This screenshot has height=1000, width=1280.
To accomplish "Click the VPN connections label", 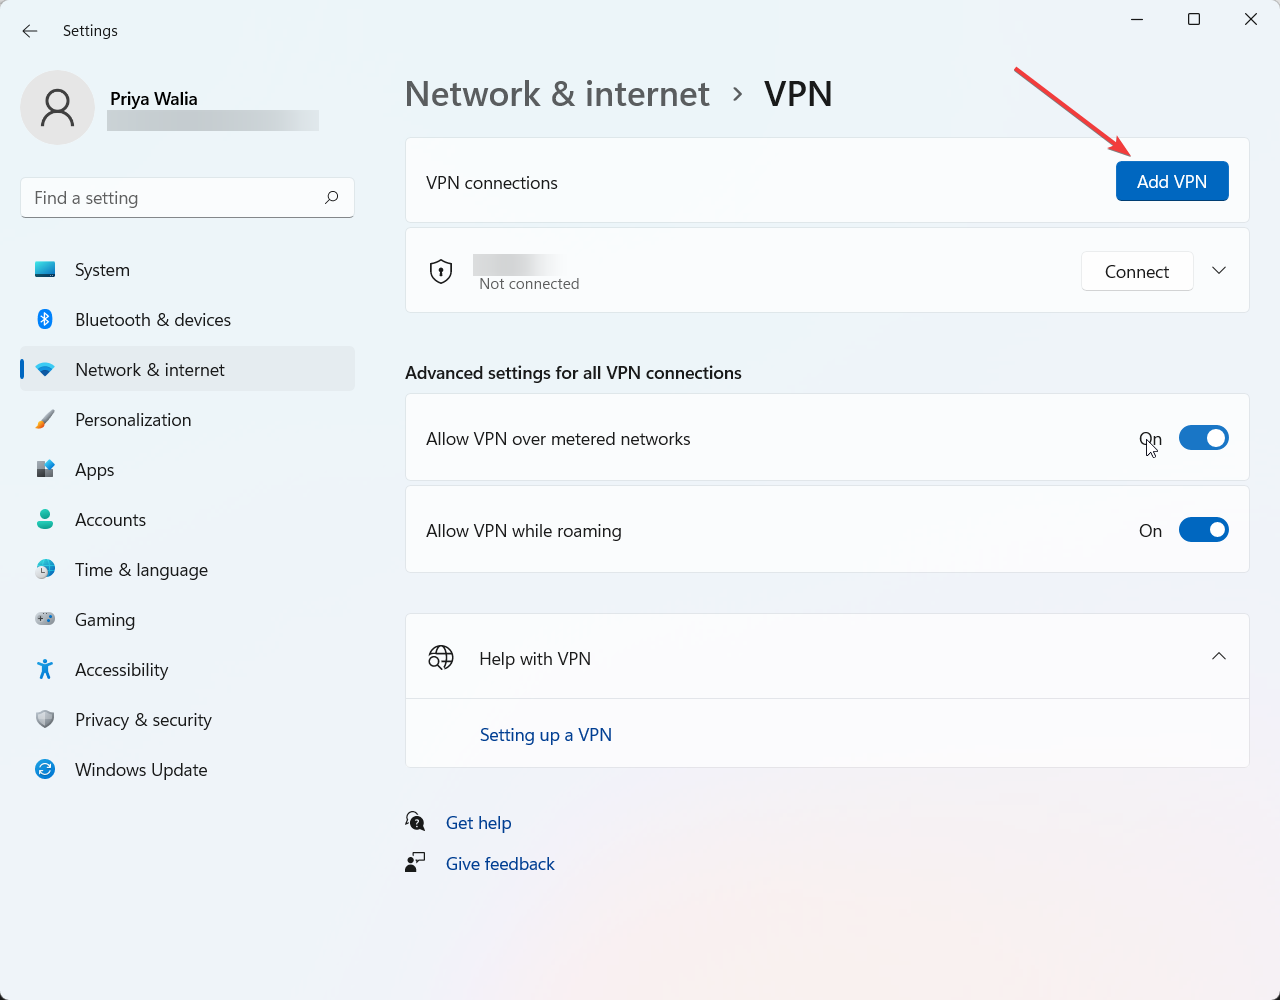I will pyautogui.click(x=492, y=182).
